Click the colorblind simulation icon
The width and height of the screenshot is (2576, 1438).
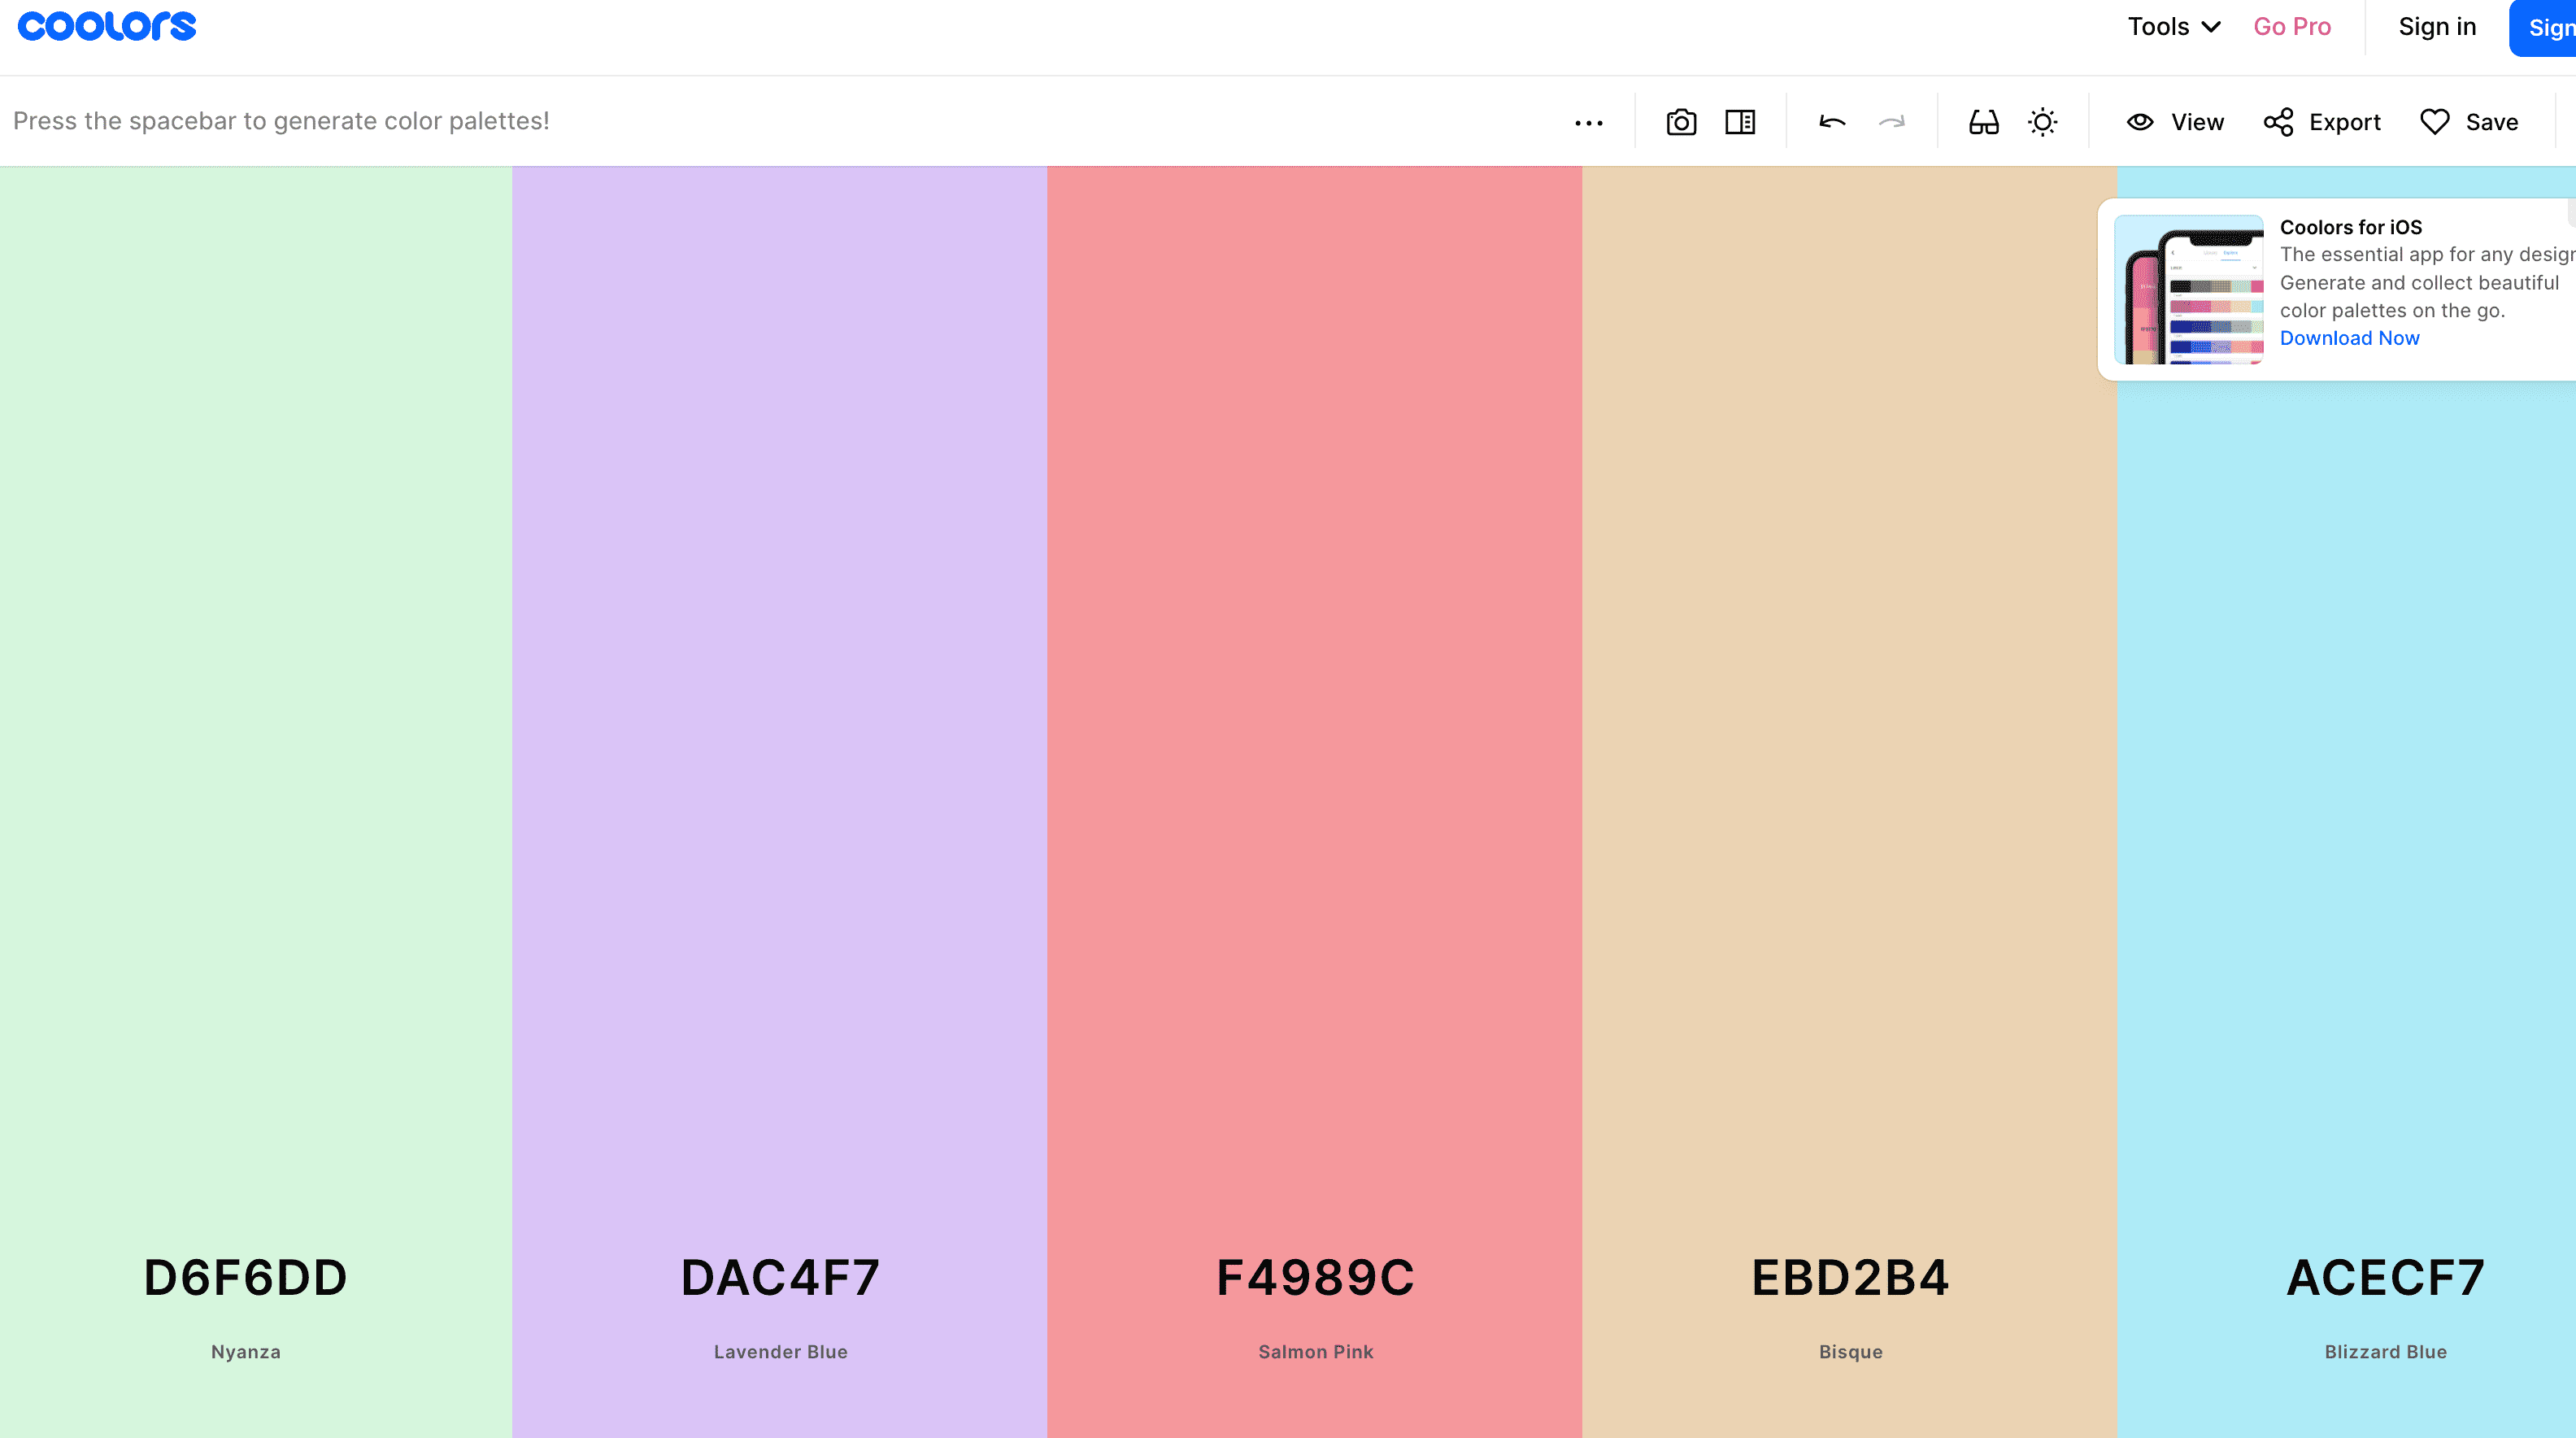1983,120
